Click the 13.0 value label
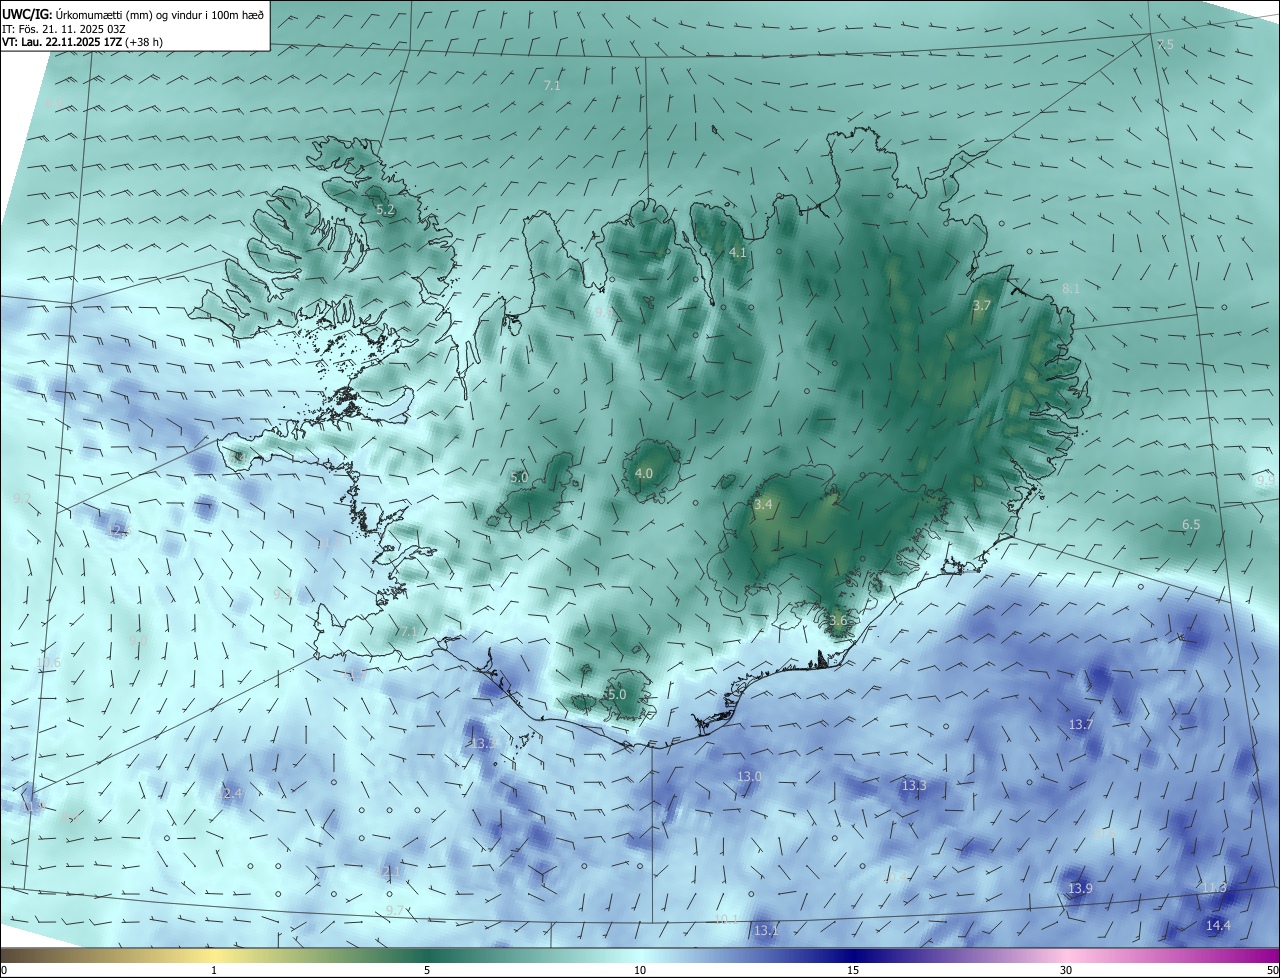 (749, 776)
